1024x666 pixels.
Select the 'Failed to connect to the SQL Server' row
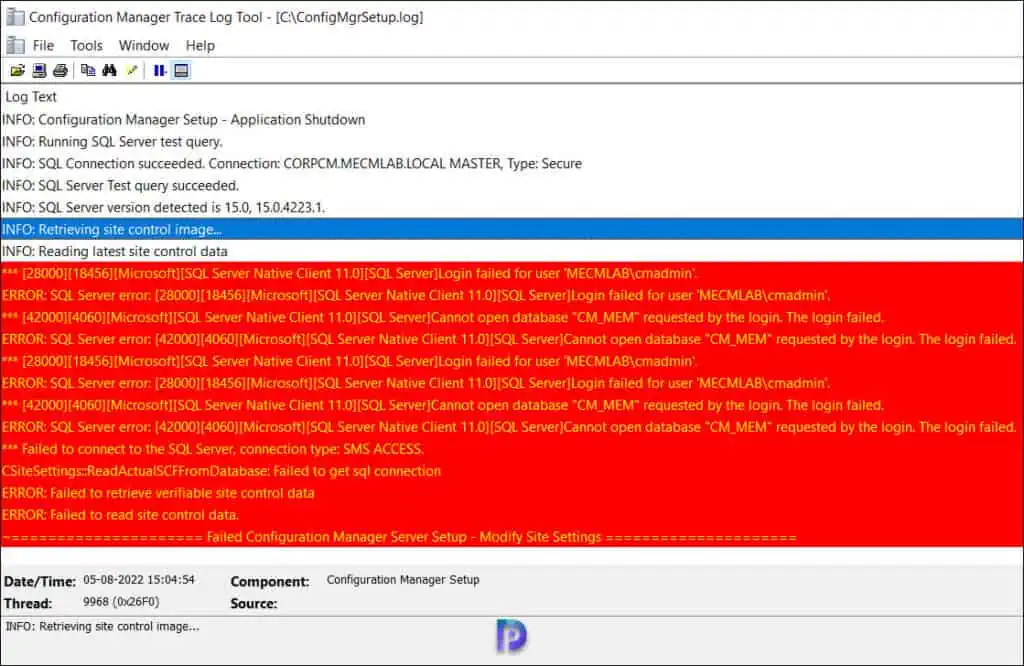pos(512,449)
